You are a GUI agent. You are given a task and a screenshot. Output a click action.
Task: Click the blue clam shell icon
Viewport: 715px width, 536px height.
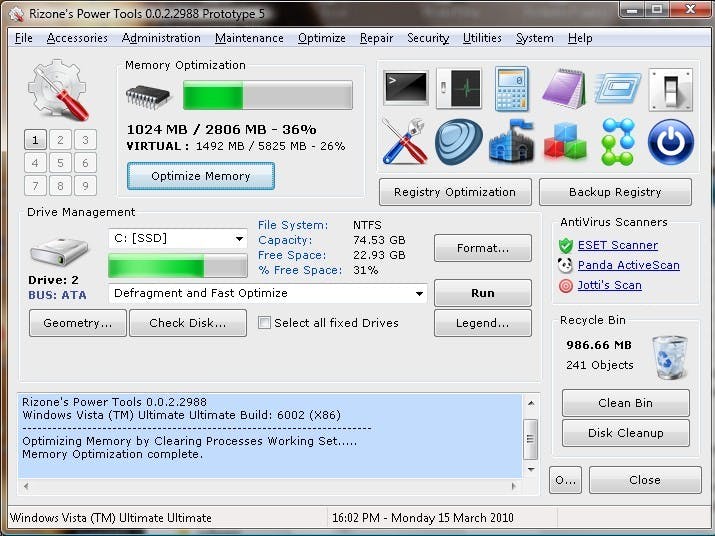tap(458, 141)
